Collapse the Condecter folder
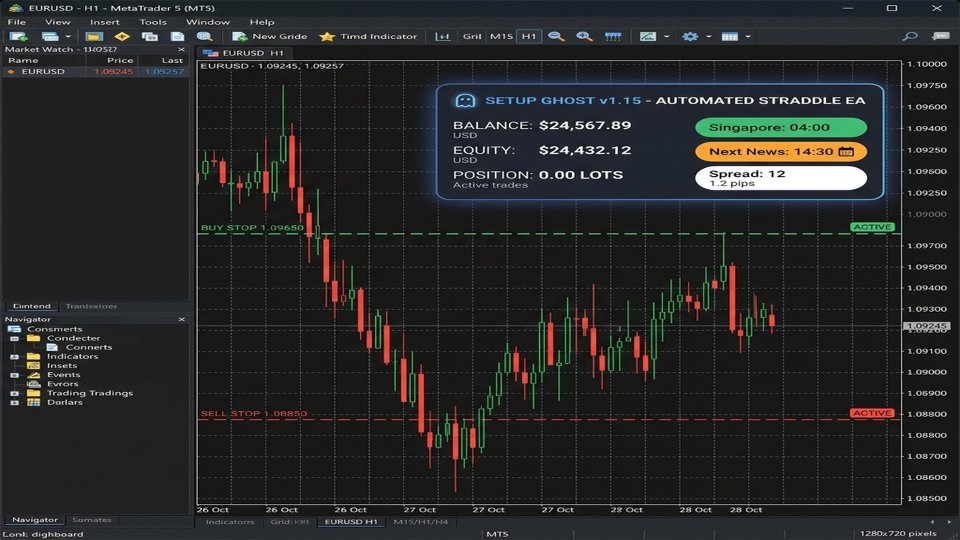The height and width of the screenshot is (540, 960). coord(15,338)
